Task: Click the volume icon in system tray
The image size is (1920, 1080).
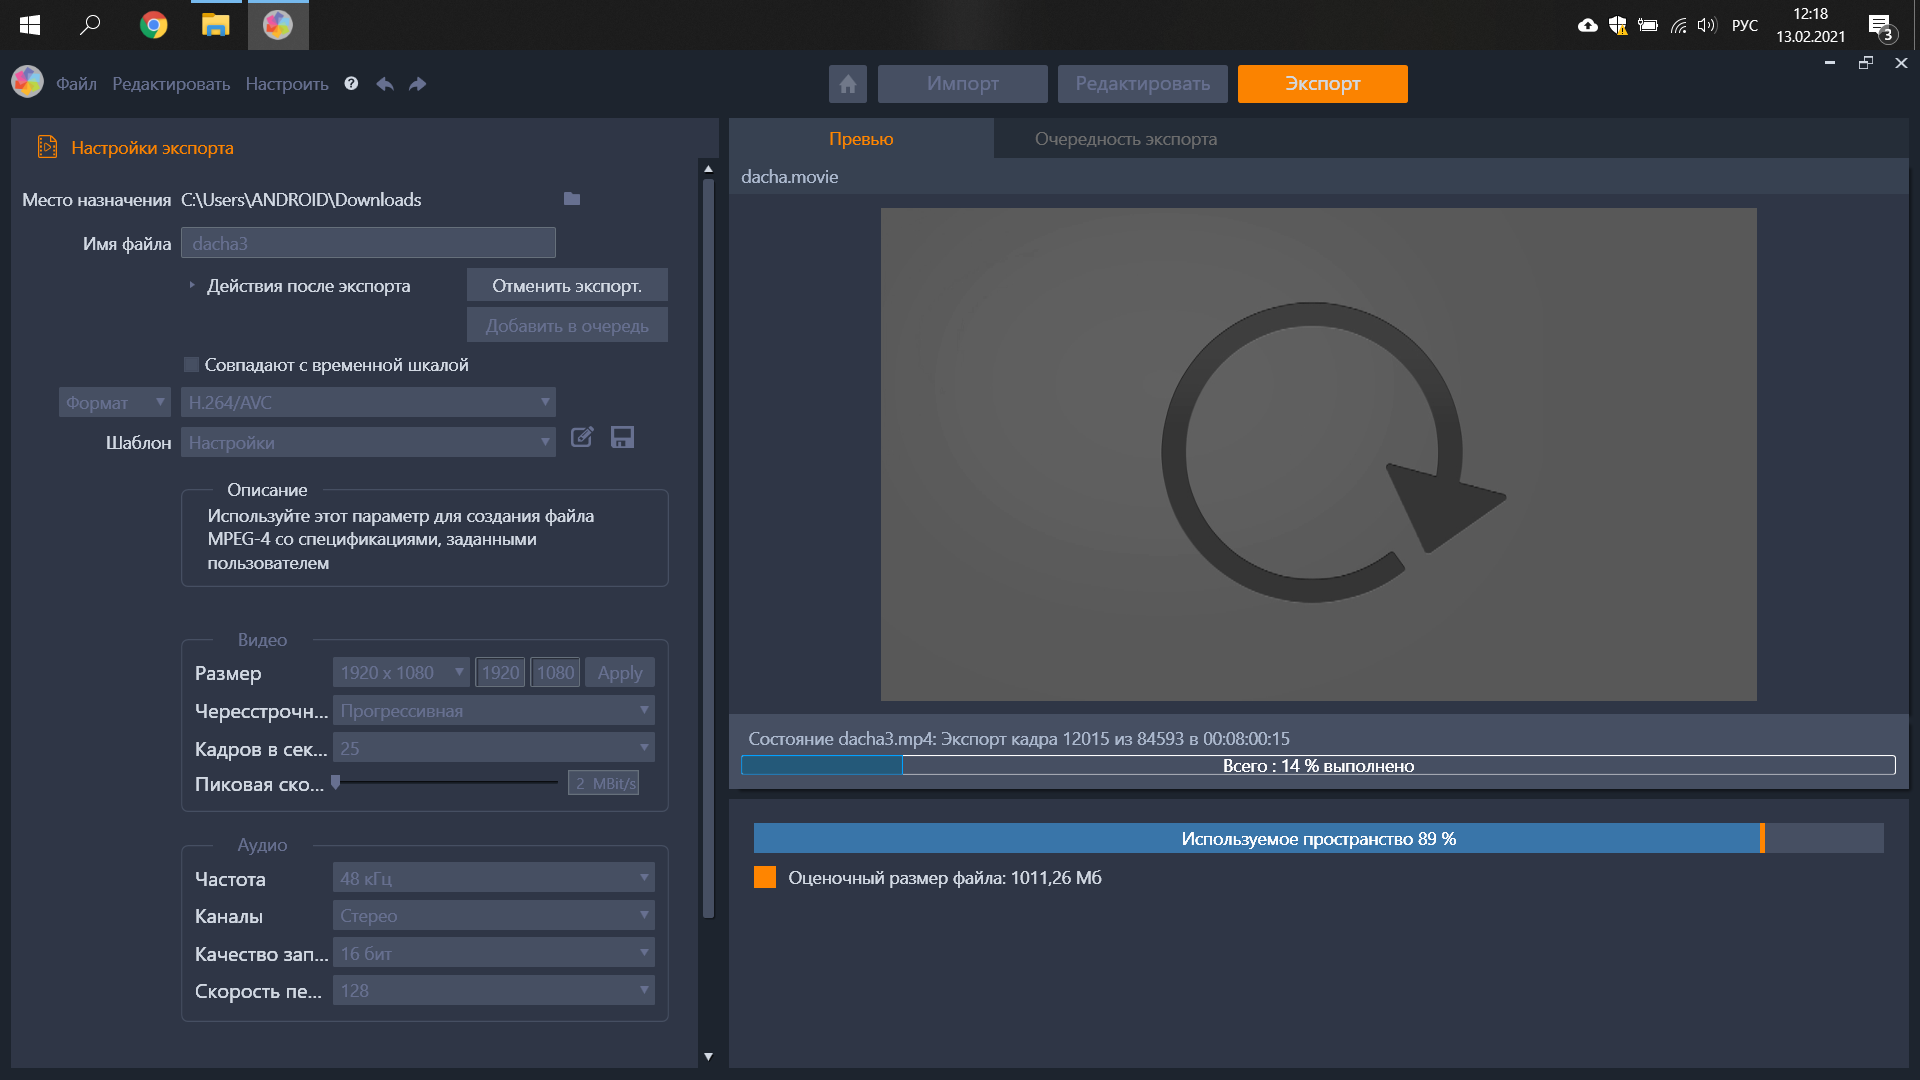Action: [x=1707, y=25]
